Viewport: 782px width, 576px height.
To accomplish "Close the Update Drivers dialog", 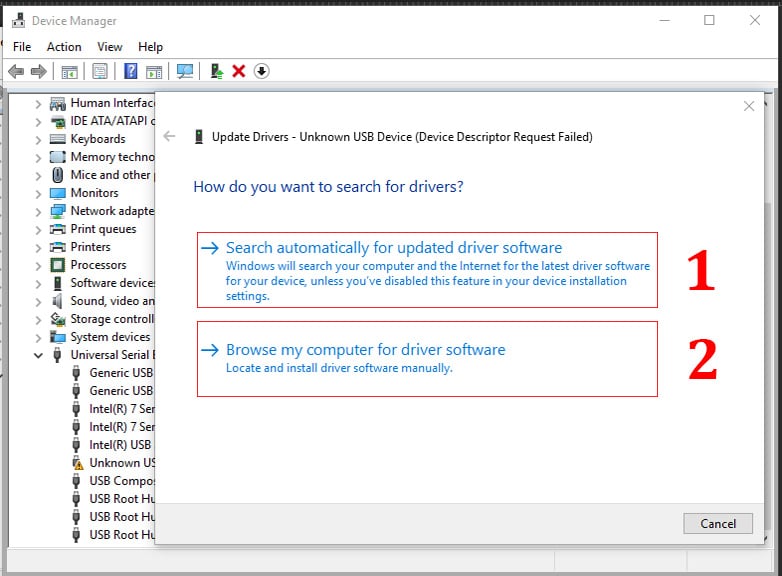I will pos(749,106).
